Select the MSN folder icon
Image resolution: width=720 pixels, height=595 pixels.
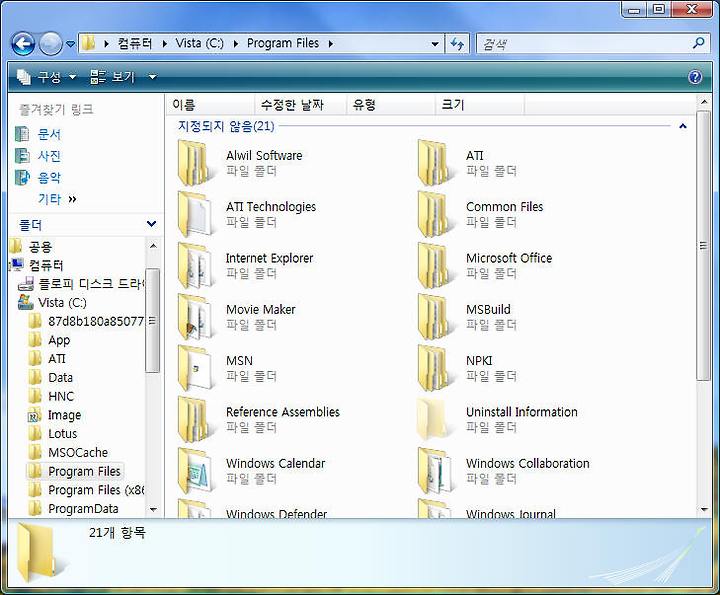coord(195,368)
